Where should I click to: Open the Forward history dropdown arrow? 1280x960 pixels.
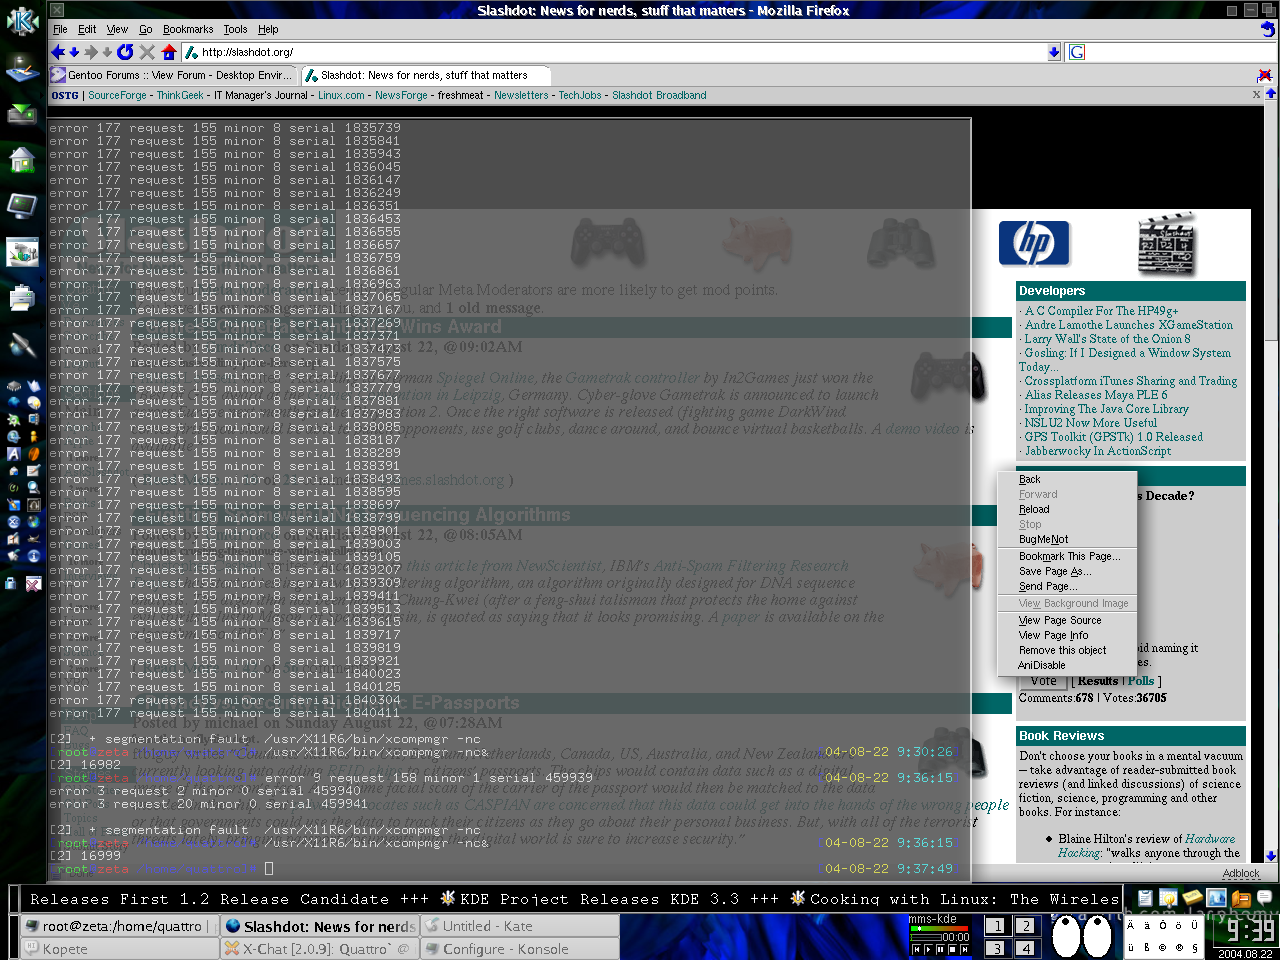pos(107,52)
